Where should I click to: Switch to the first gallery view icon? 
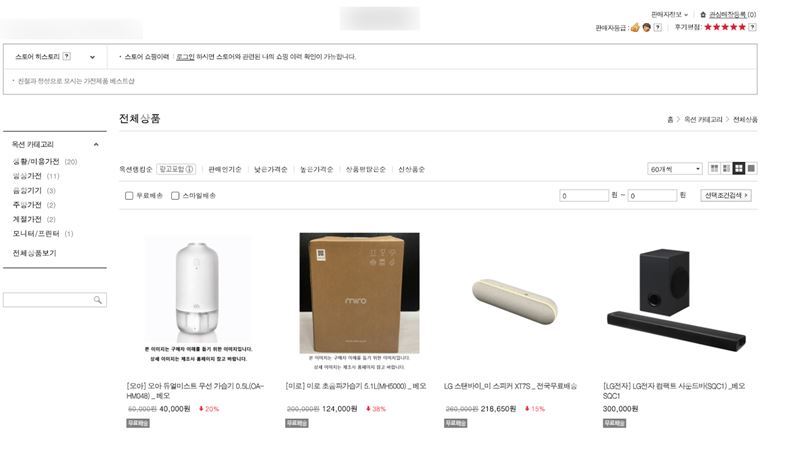point(714,168)
